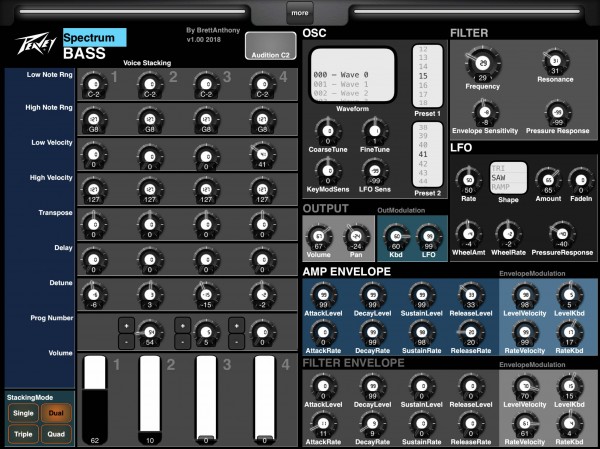The image size is (600, 449).
Task: Click the OutModulation Kbd knob
Action: tap(396, 238)
